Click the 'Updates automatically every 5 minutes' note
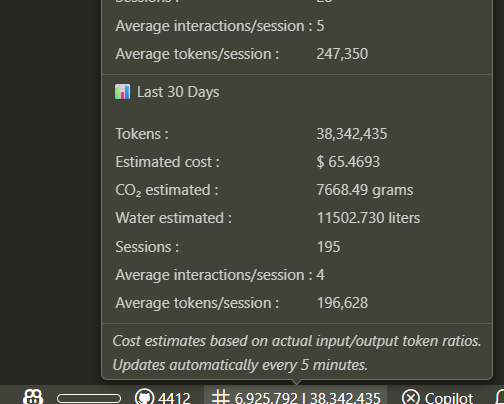This screenshot has width=504, height=404. click(240, 365)
